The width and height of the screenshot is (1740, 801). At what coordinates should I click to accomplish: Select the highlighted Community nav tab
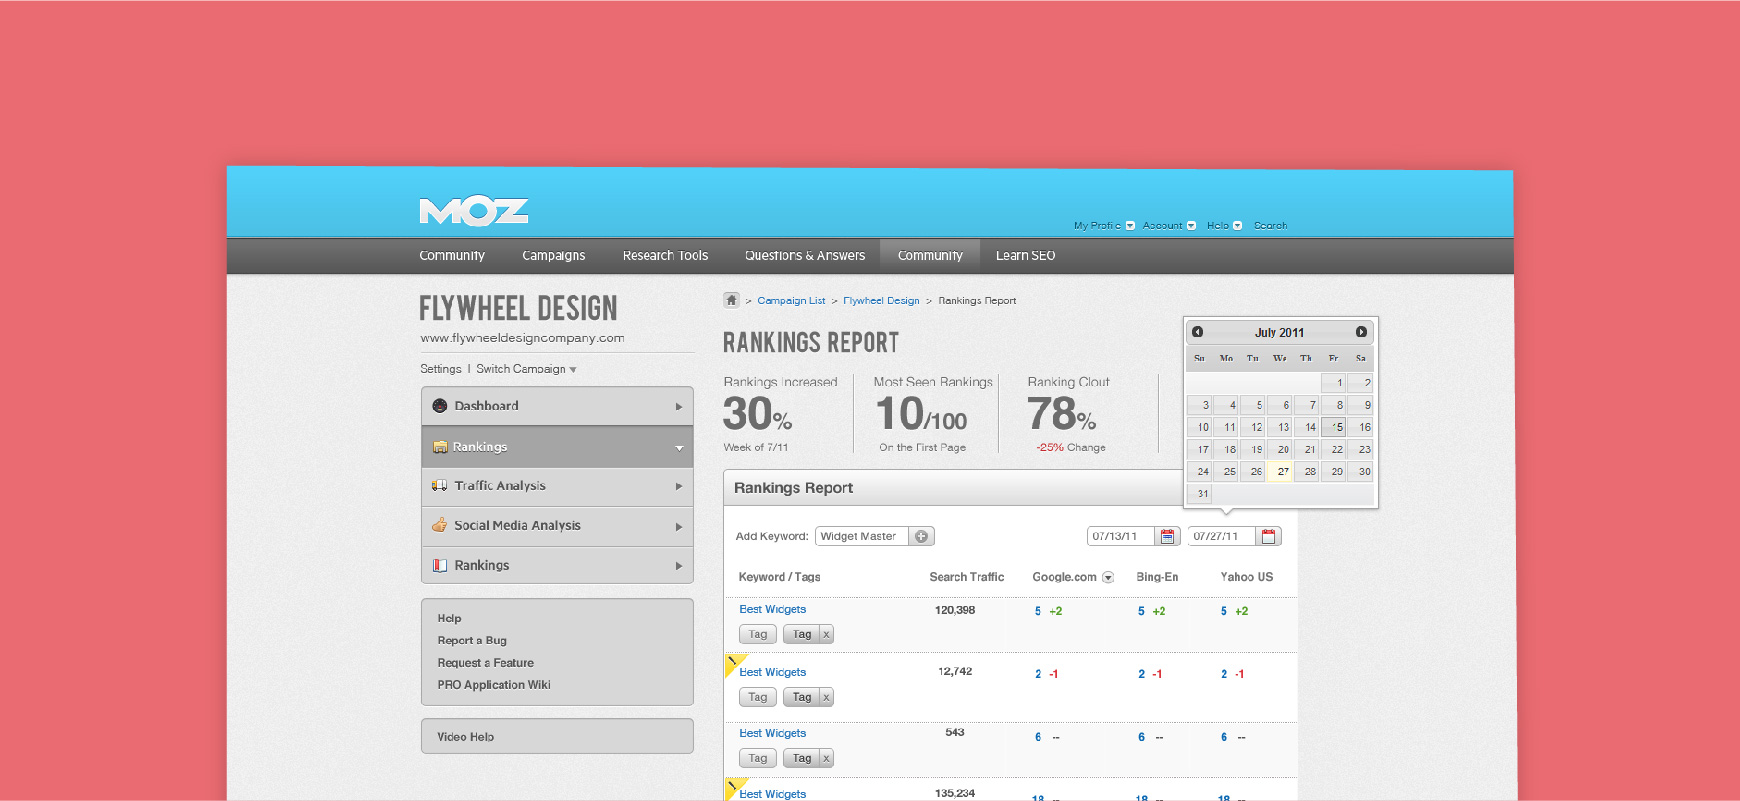coord(930,256)
